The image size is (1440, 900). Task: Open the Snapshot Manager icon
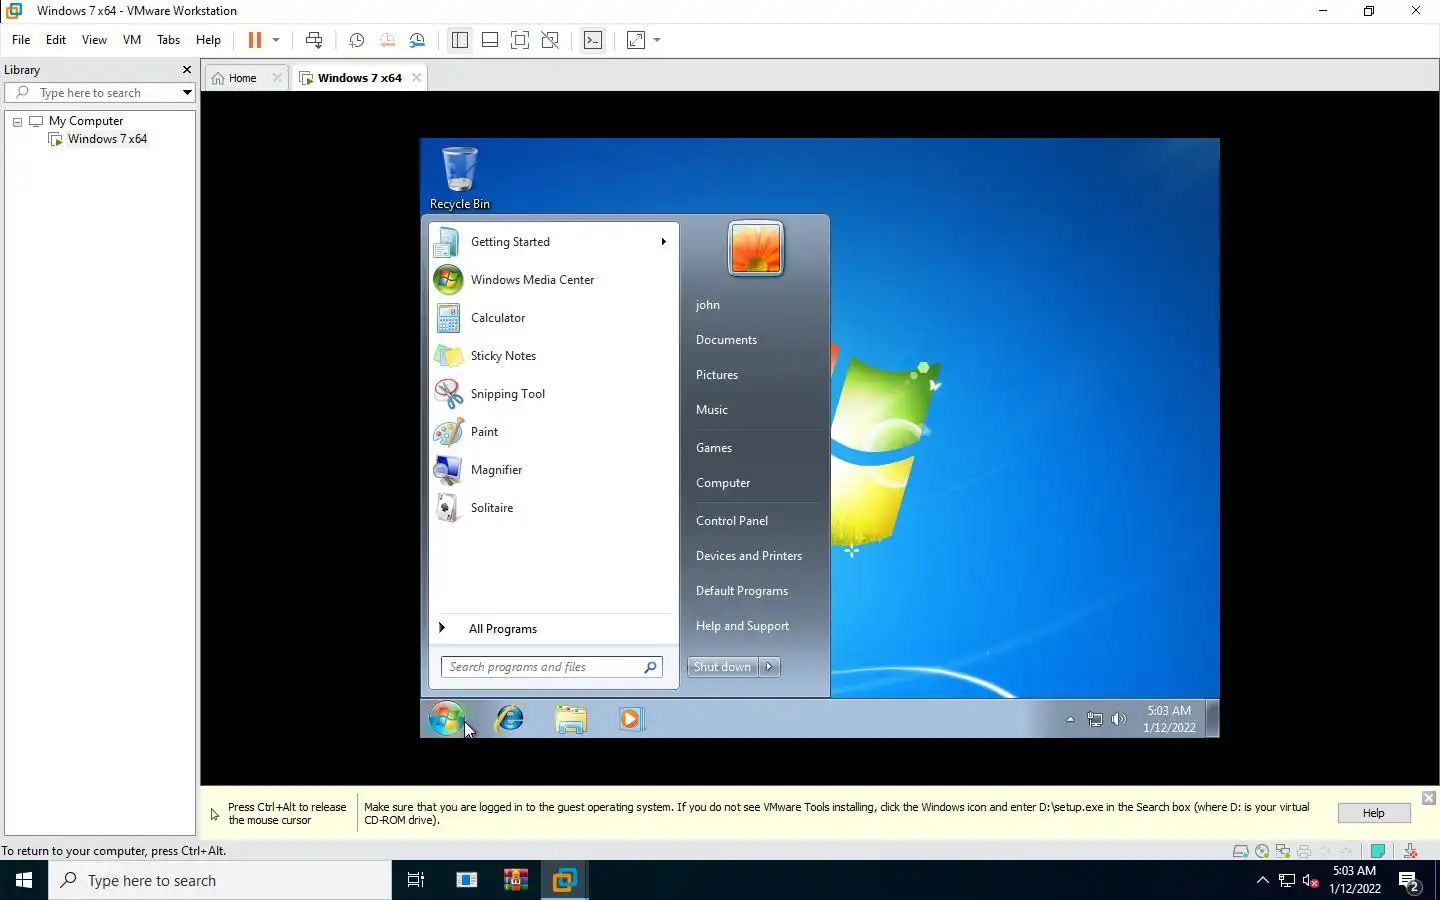click(418, 40)
